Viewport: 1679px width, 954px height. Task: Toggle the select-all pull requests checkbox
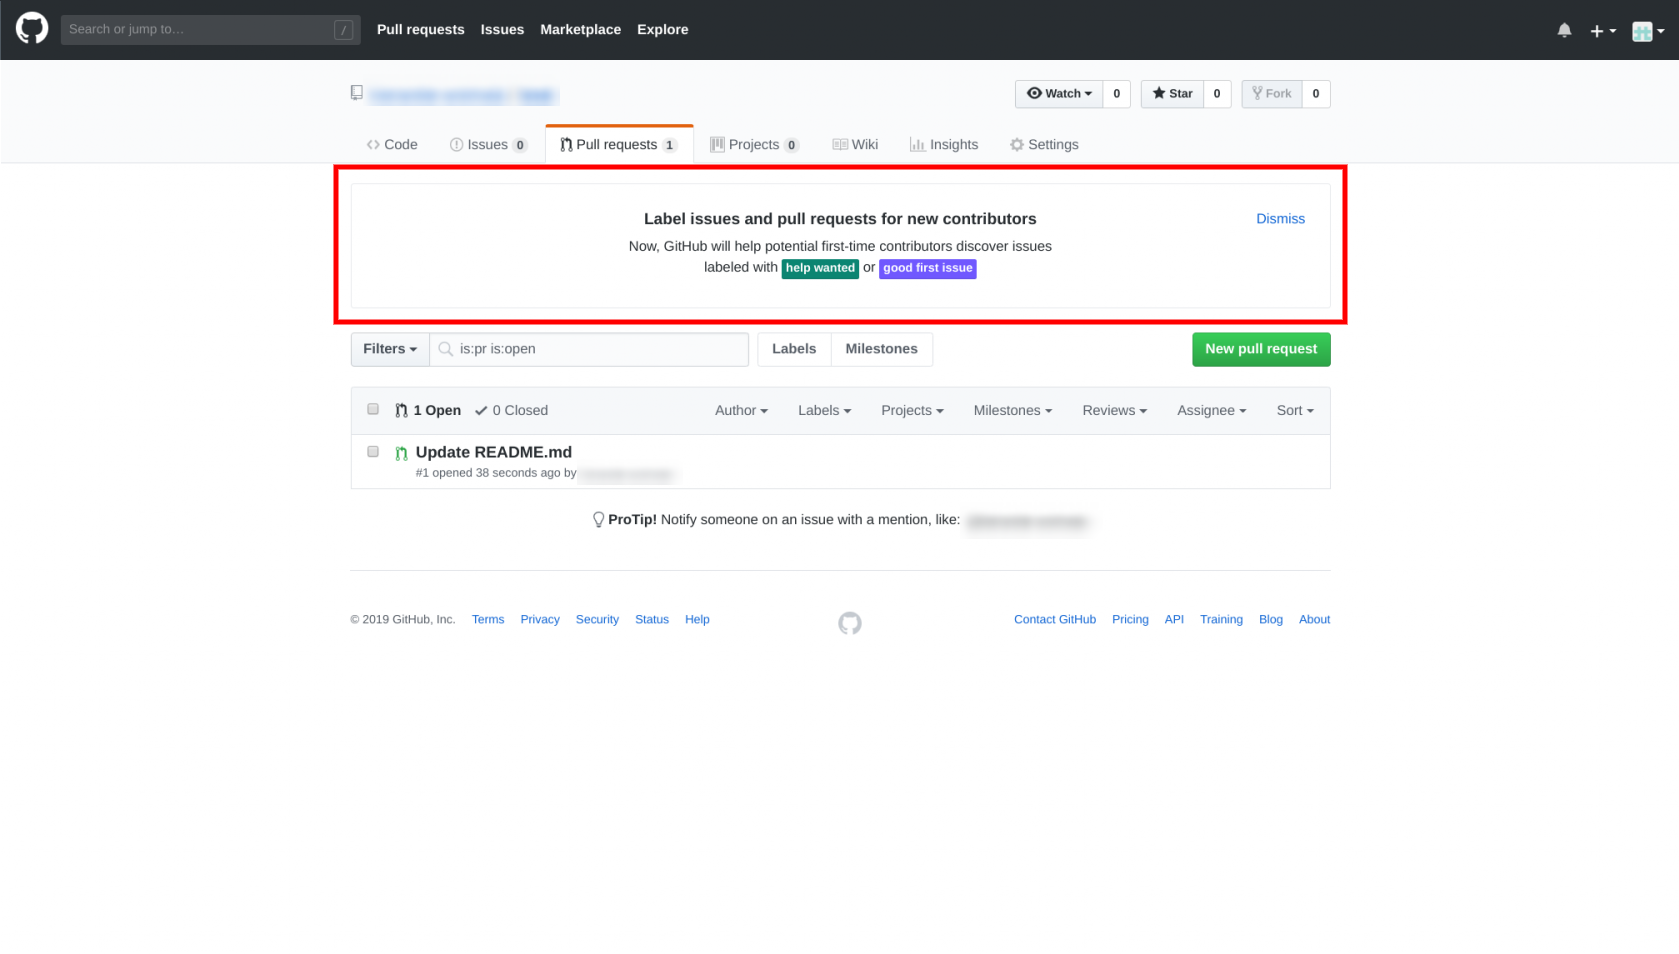click(x=373, y=409)
